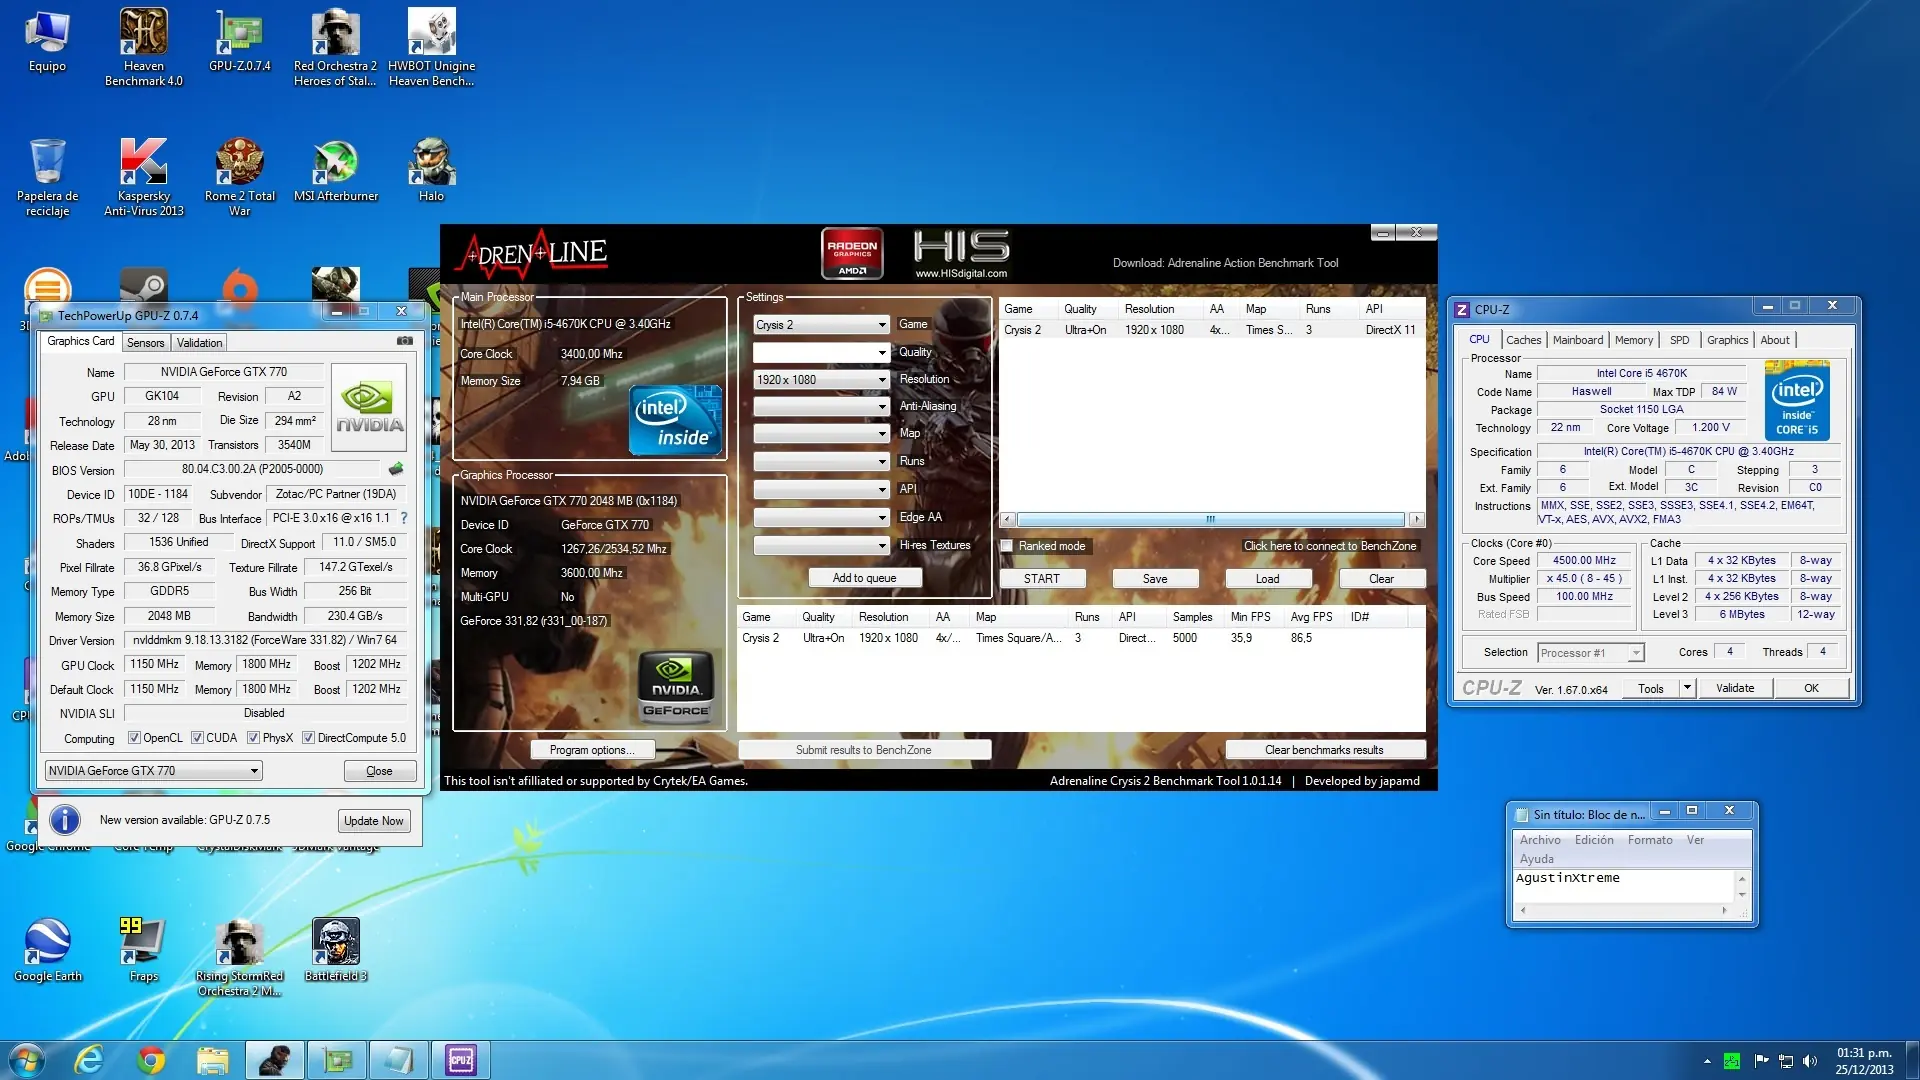Click here to connect to BenchZone link
This screenshot has height=1080, width=1920.
(1329, 546)
